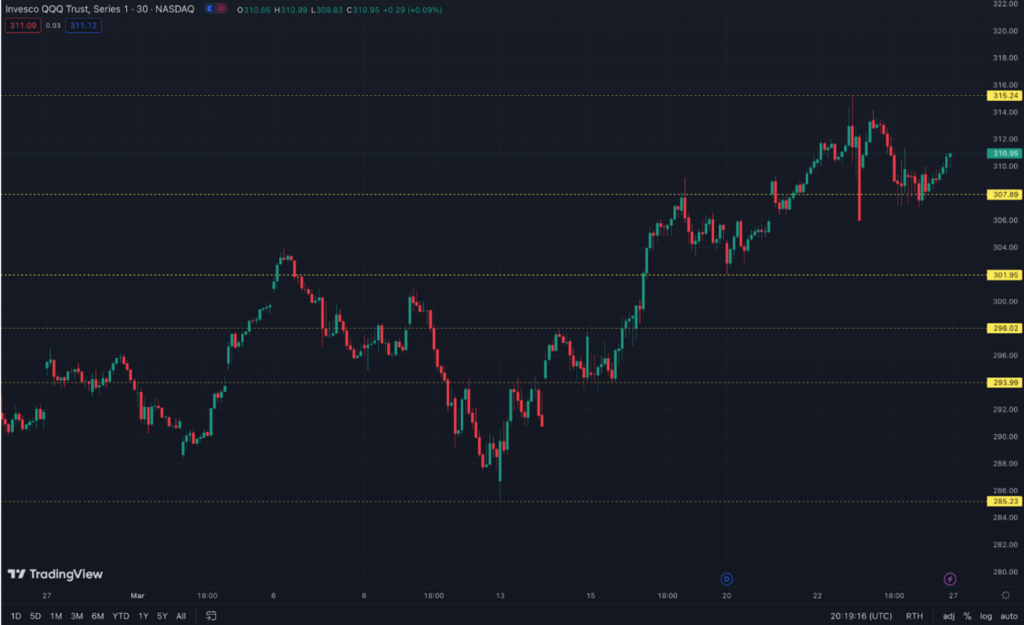1024x625 pixels.
Task: Click the 13 date label on time axis
Action: tap(500, 596)
